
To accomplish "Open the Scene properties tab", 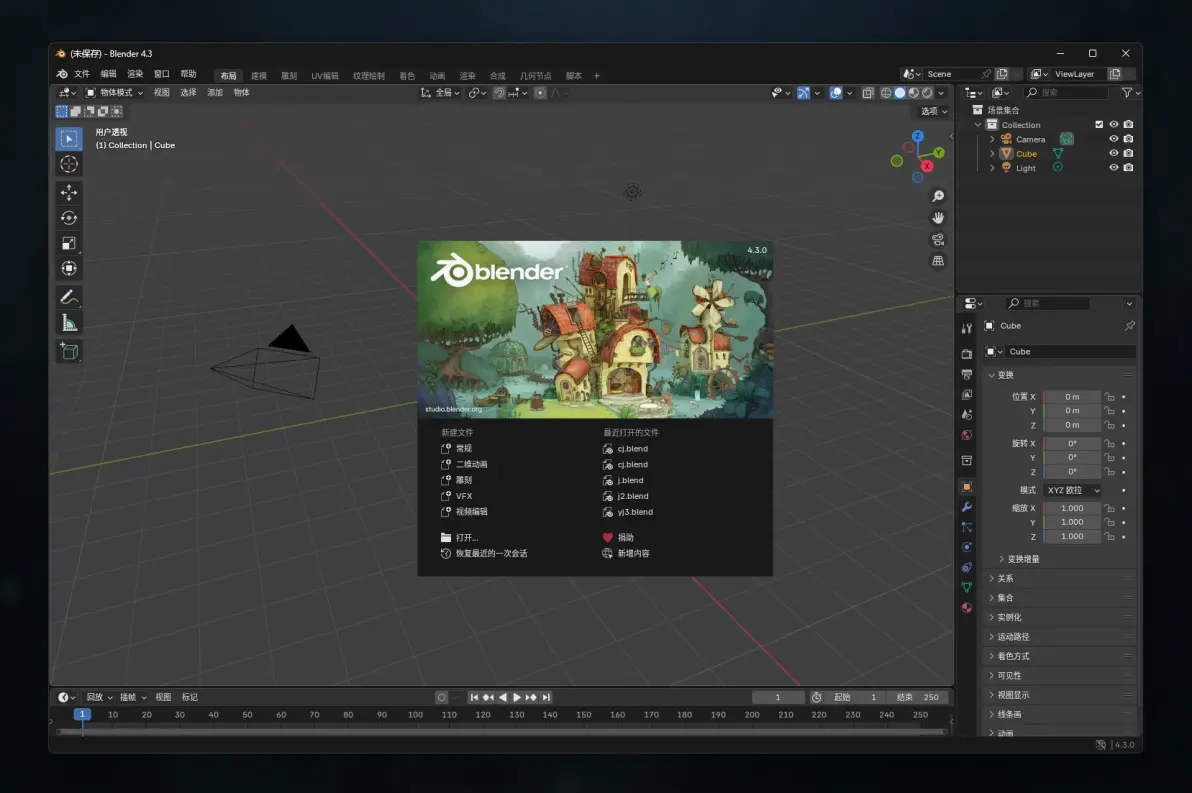I will pos(967,415).
